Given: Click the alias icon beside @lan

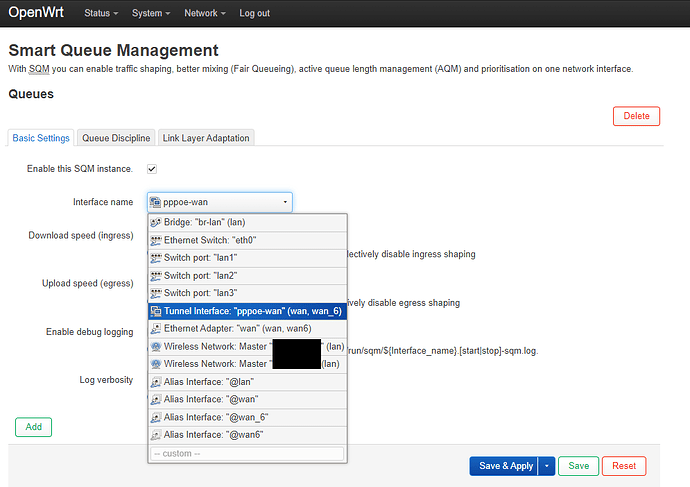Looking at the screenshot, I should [x=155, y=382].
